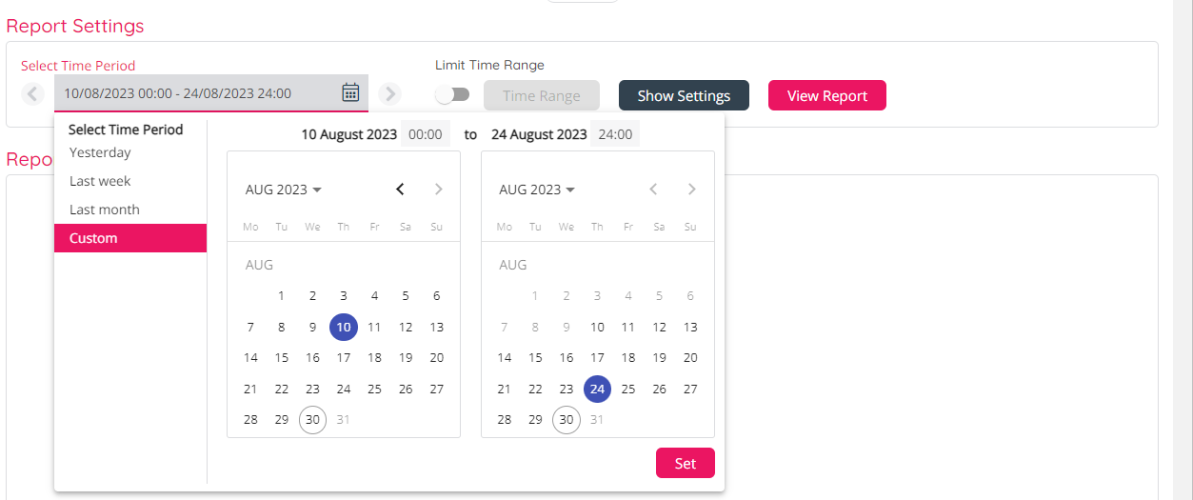Toggle the Limit Time Range switch
This screenshot has height=500, width=1193.
pyautogui.click(x=452, y=95)
